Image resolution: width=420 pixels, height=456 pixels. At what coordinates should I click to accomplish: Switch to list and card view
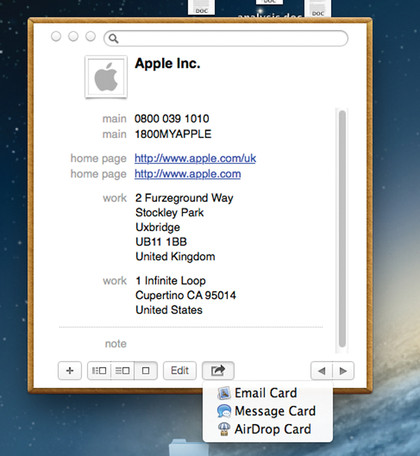122,371
